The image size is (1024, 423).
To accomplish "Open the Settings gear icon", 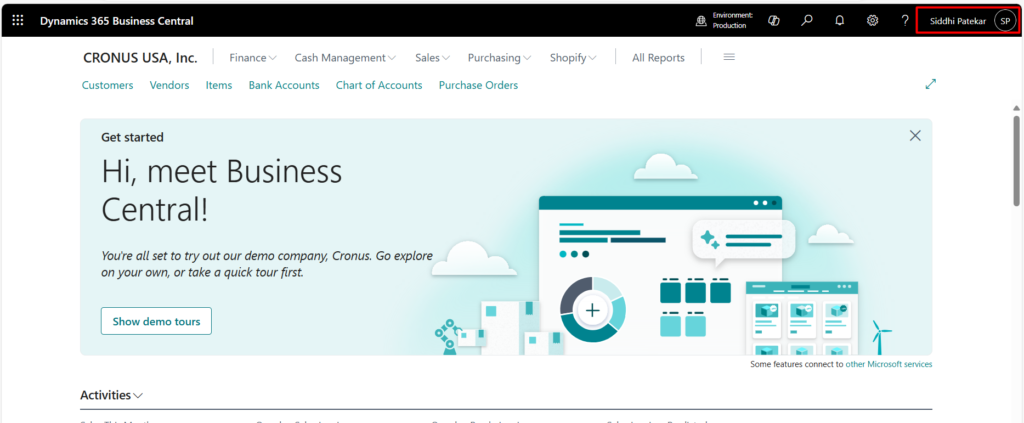I will [x=872, y=21].
